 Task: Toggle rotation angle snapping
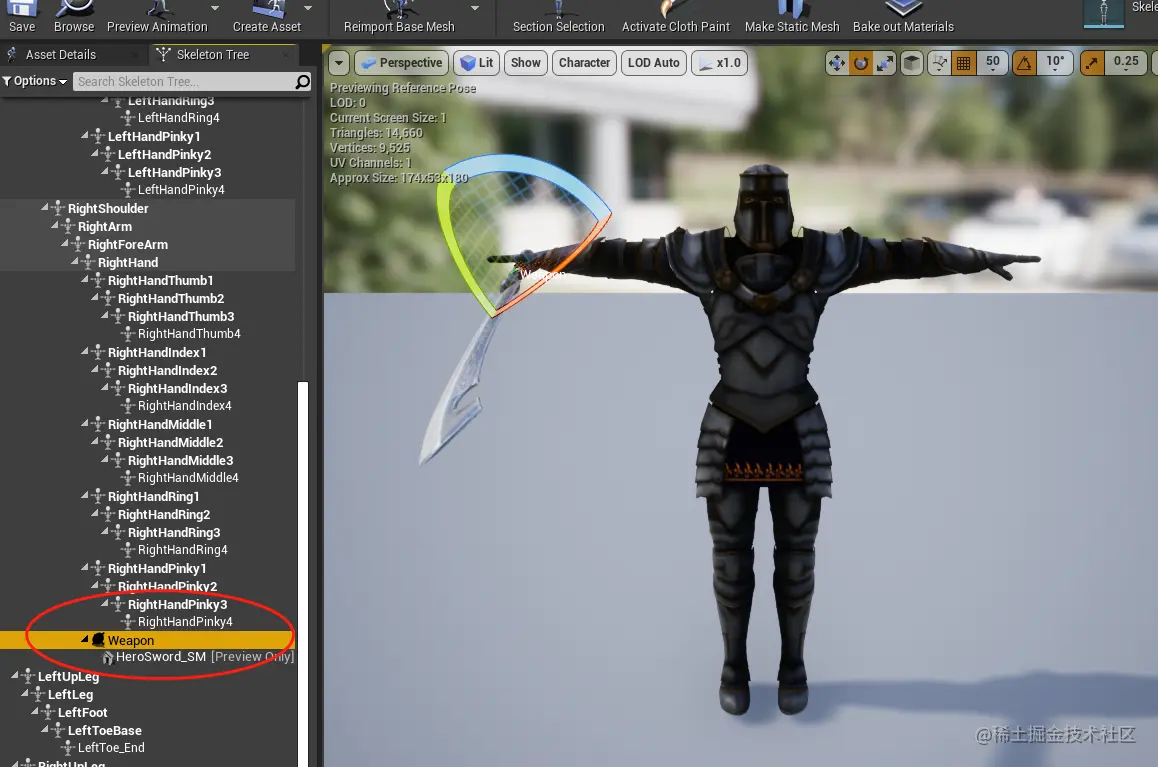tap(1024, 63)
